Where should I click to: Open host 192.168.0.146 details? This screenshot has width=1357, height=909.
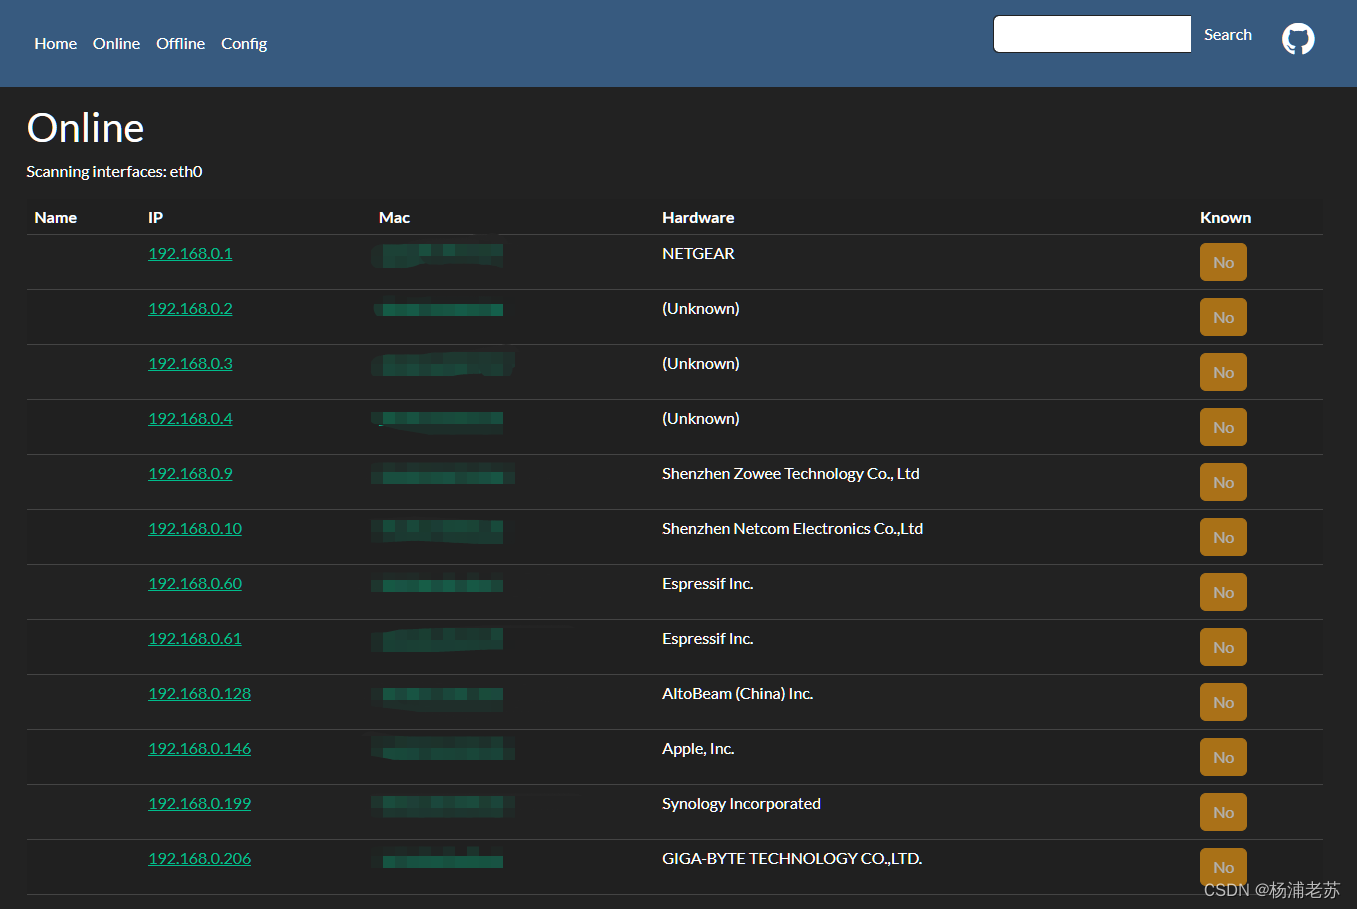coord(199,748)
